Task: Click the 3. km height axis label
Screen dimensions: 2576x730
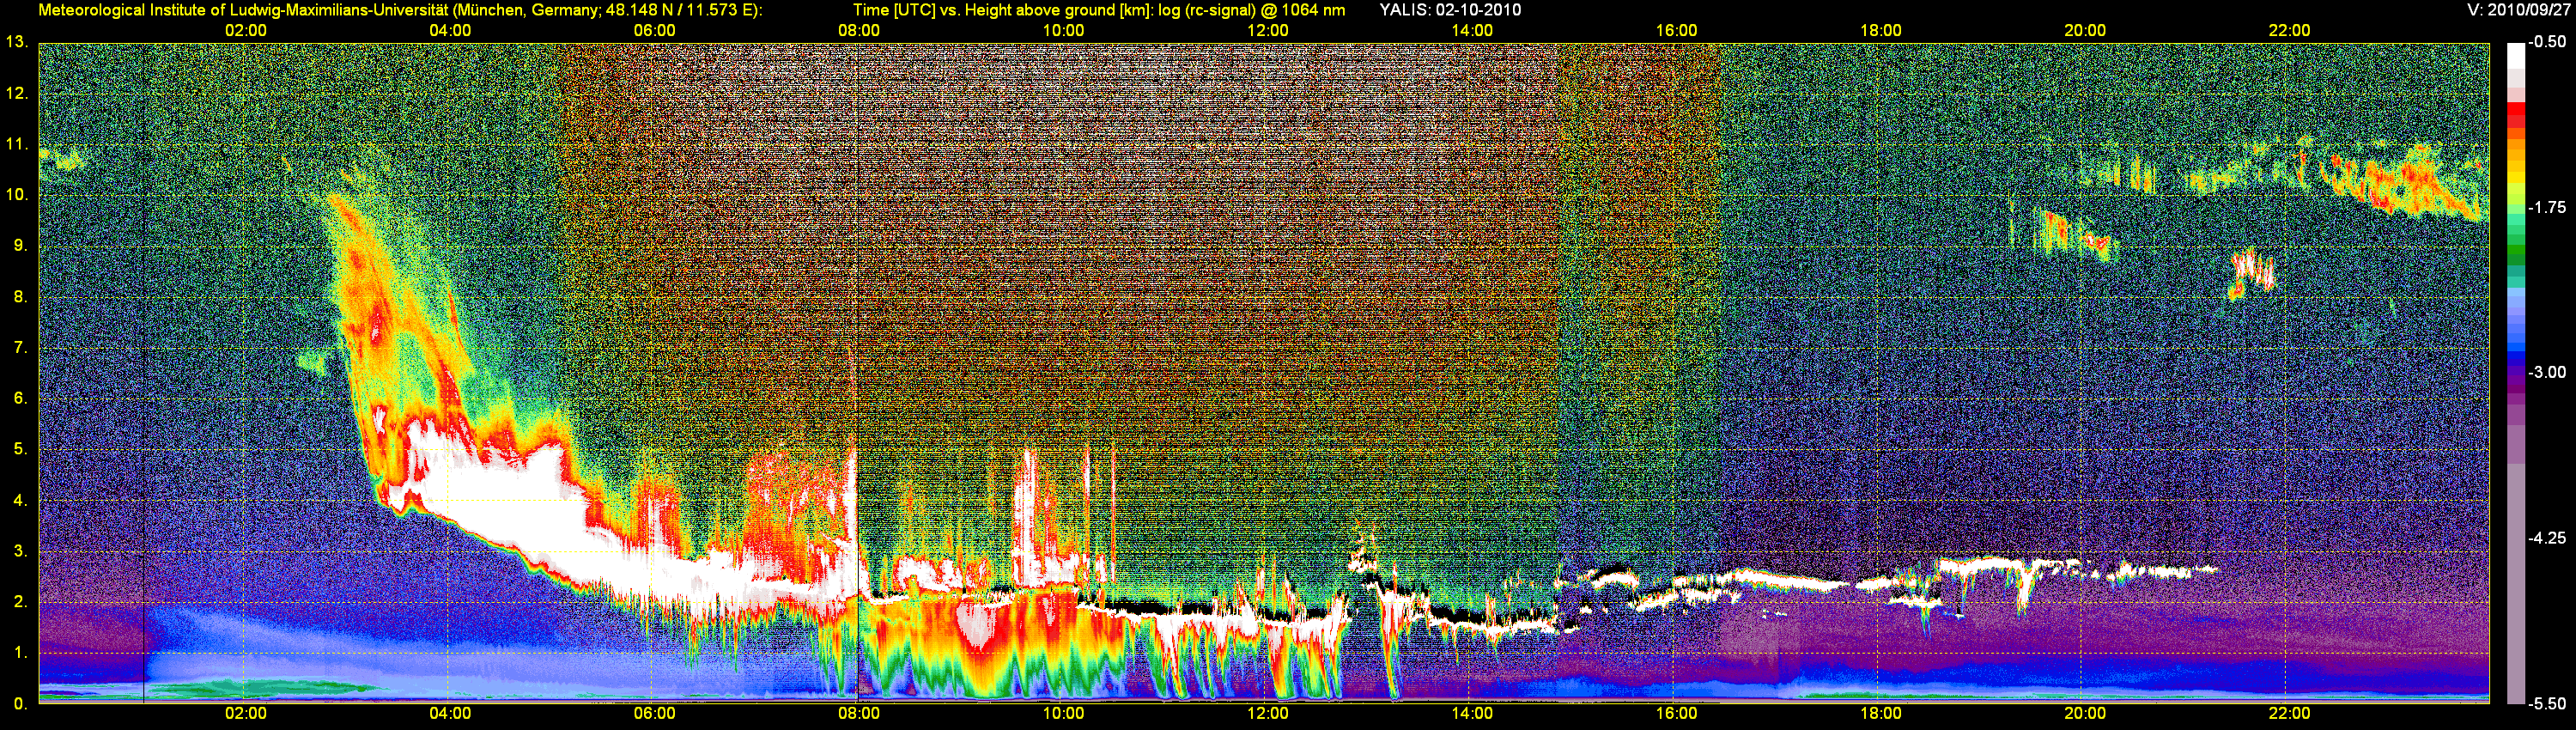Action: 19,551
